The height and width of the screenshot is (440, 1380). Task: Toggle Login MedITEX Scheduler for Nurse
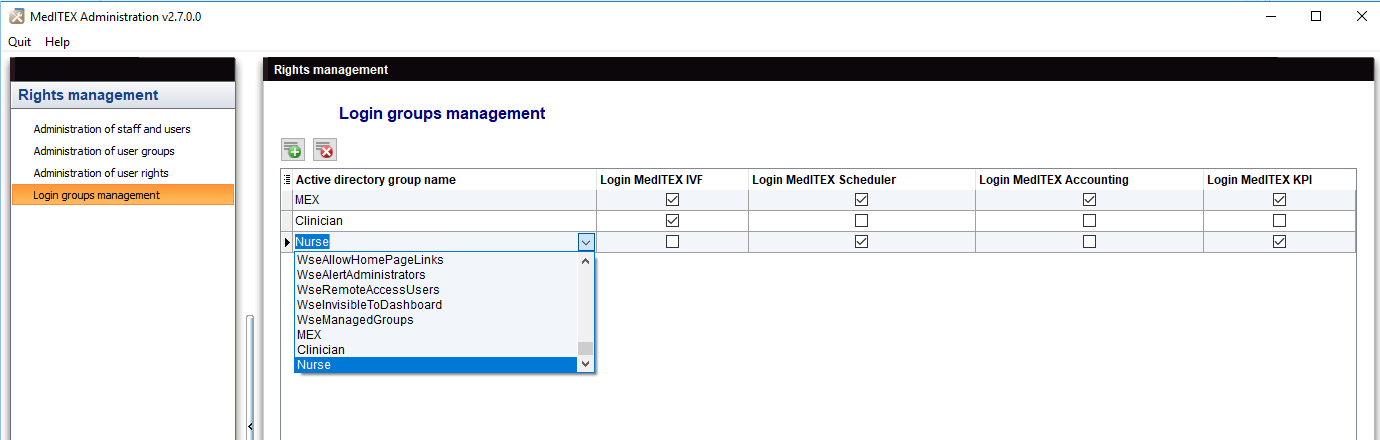(x=861, y=241)
